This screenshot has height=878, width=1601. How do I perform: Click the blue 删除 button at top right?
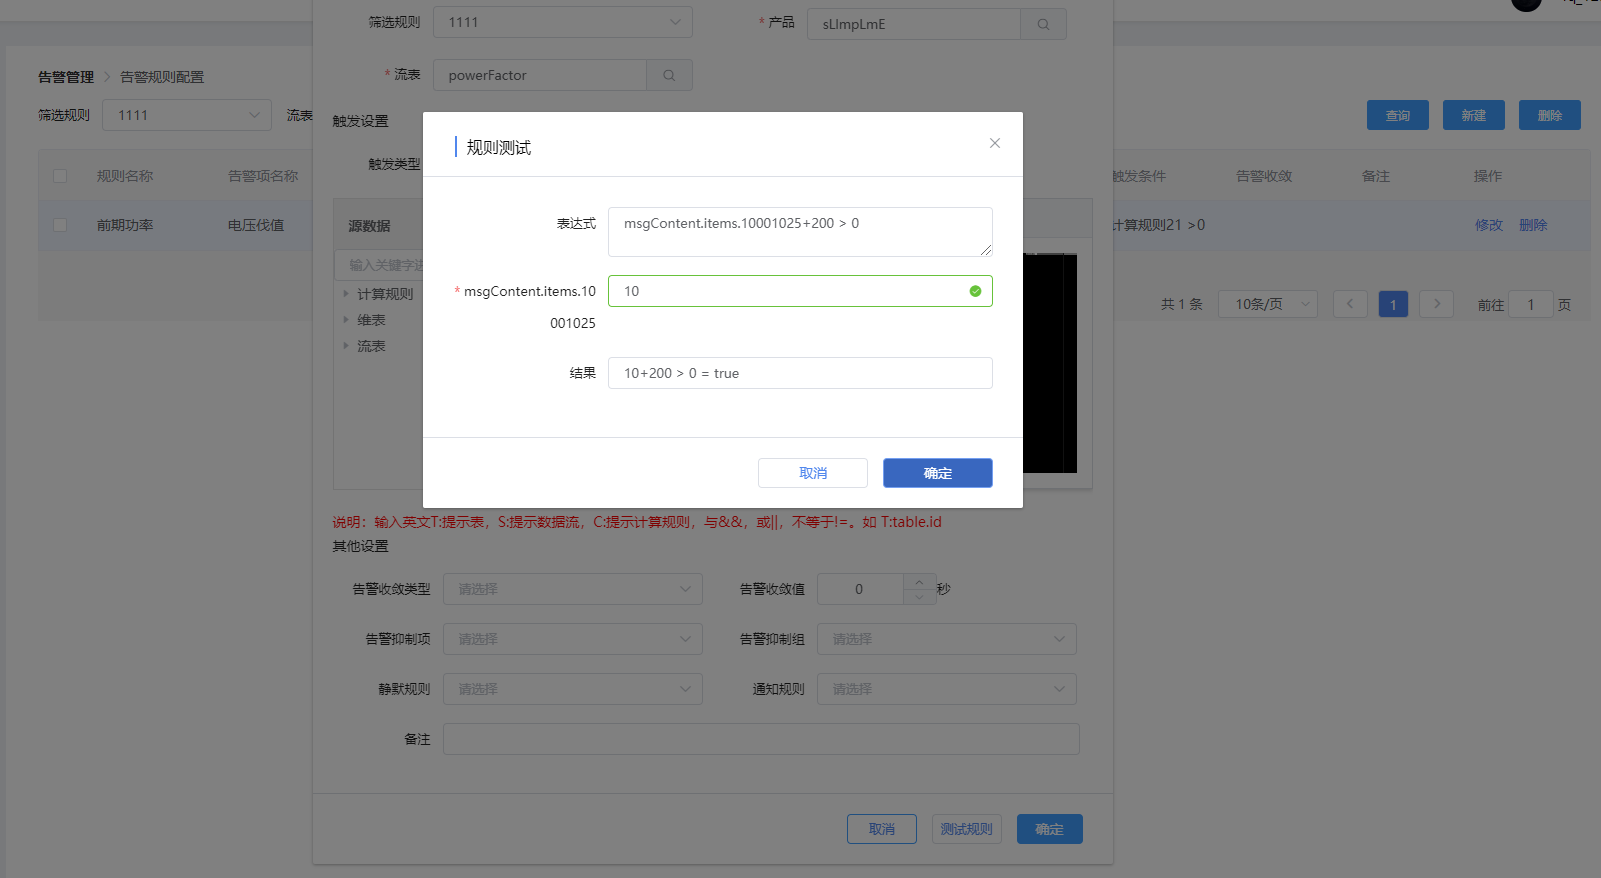[x=1549, y=115]
